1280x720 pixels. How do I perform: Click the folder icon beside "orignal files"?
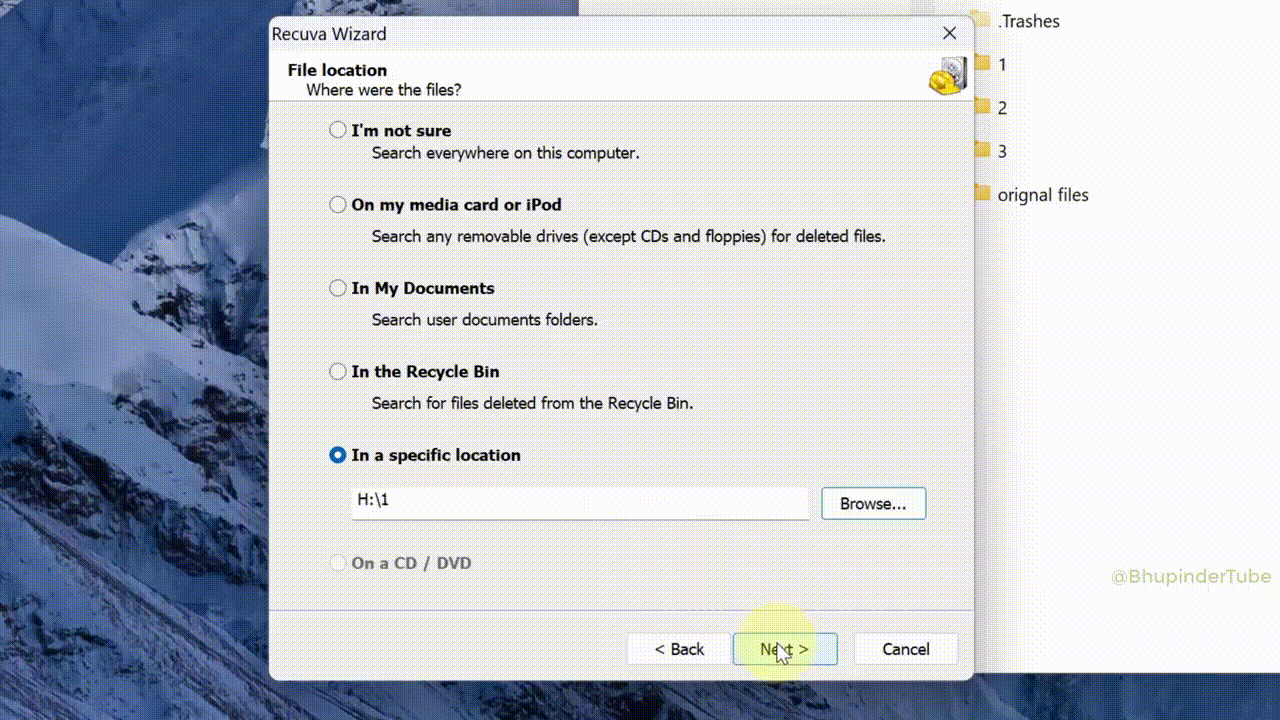pos(982,194)
